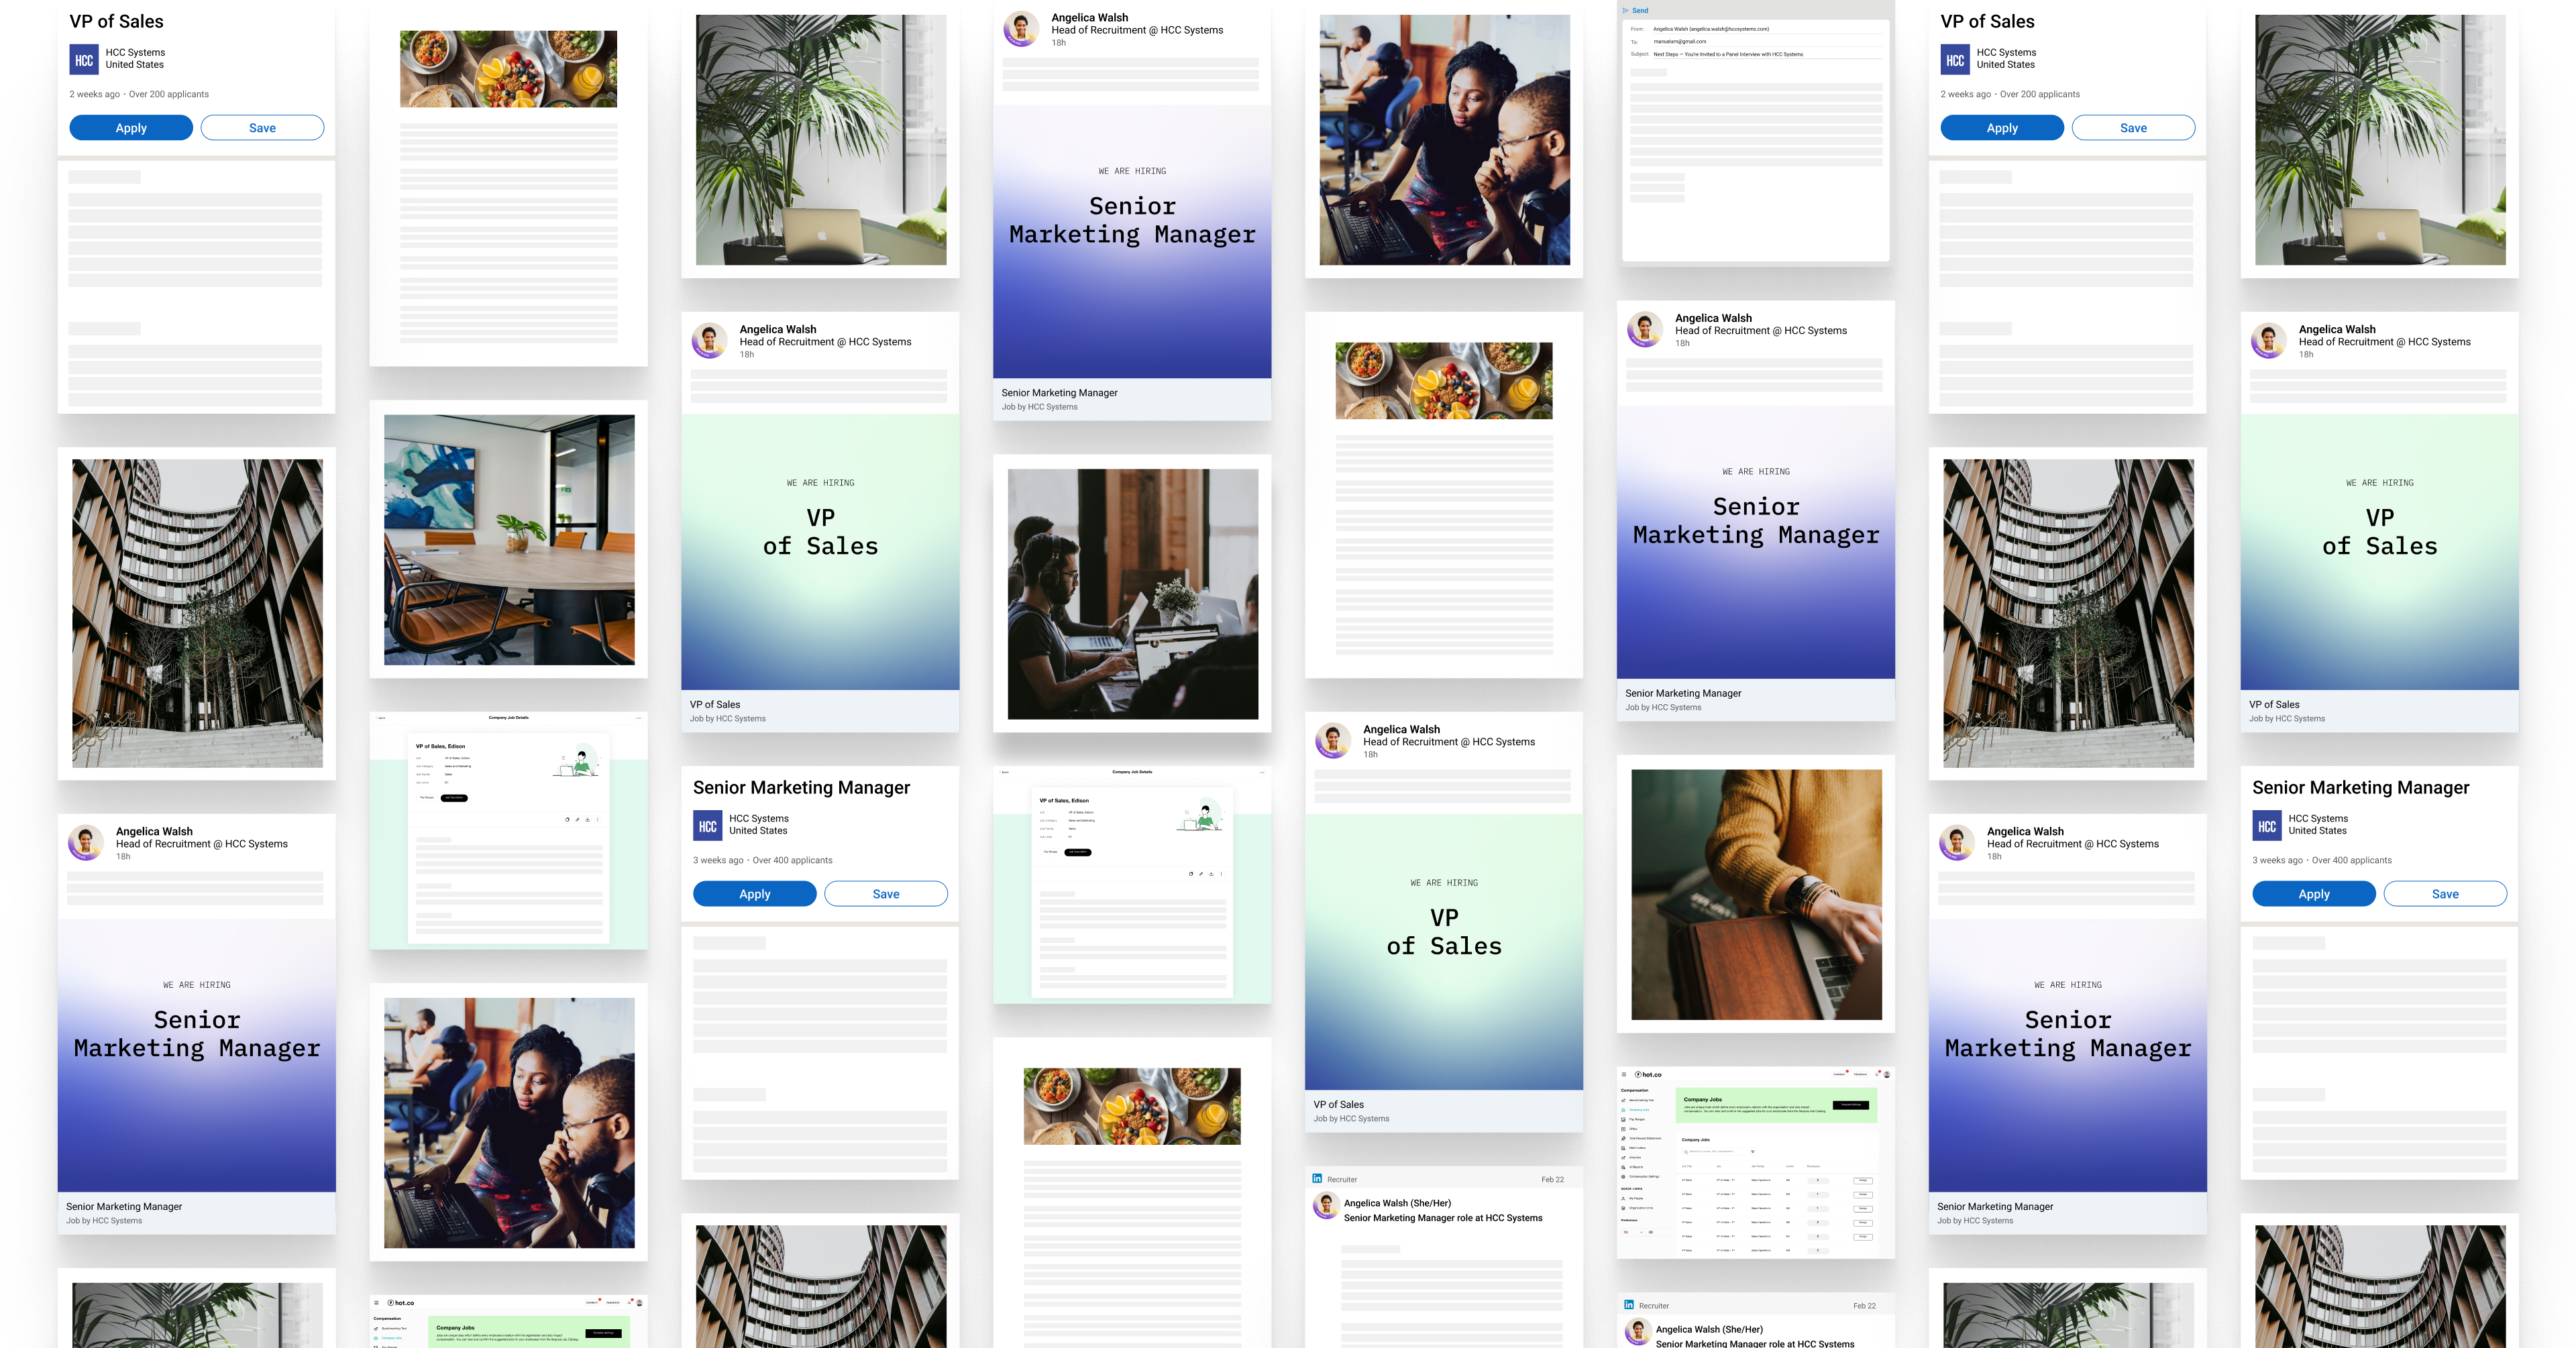Screen dimensions: 2576x1348
Task: Open the meeting room photo with abstract painting
Action: click(x=509, y=540)
